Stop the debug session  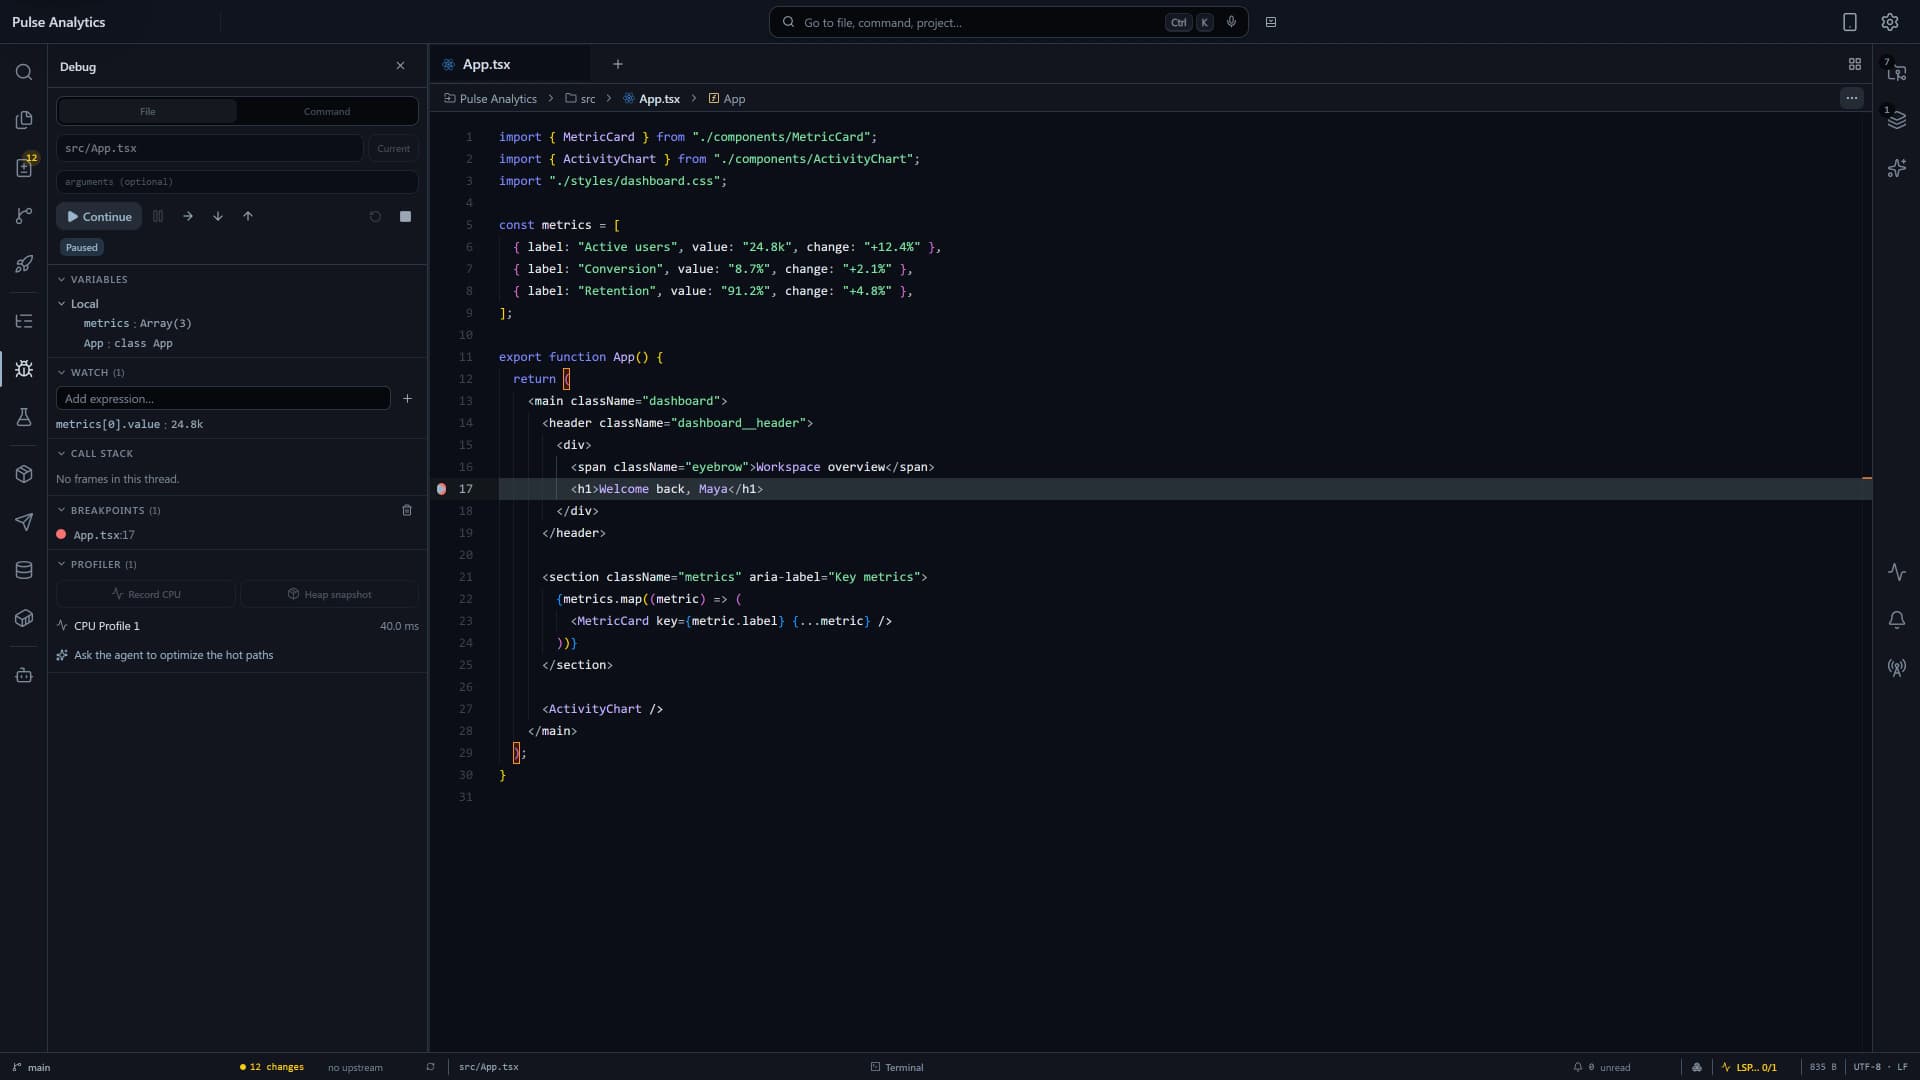[405, 216]
